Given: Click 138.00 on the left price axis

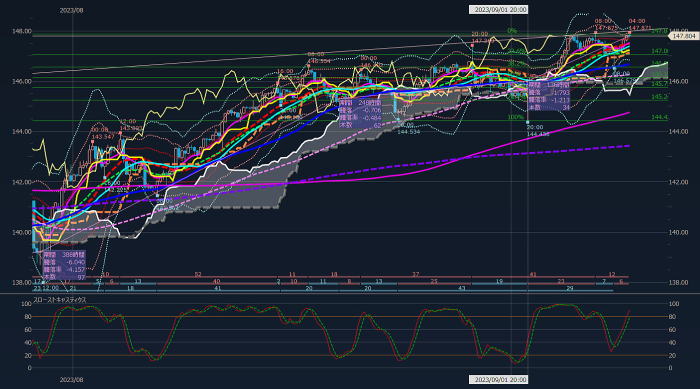Looking at the screenshot, I should [21, 282].
